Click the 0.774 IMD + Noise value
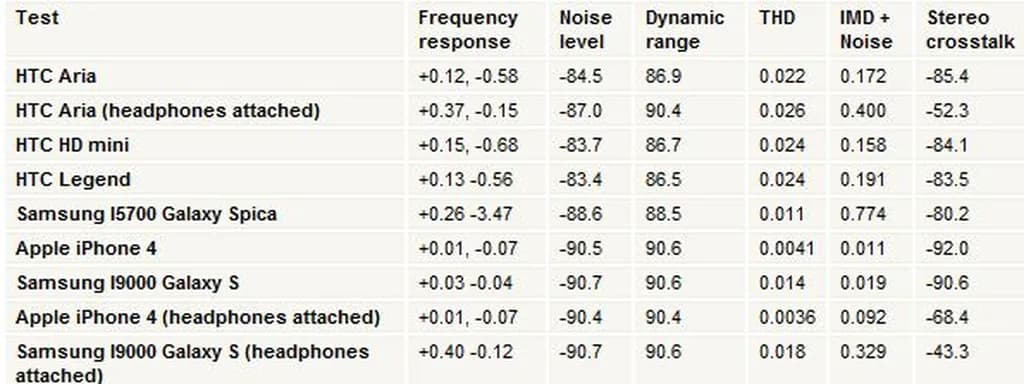 pyautogui.click(x=863, y=214)
